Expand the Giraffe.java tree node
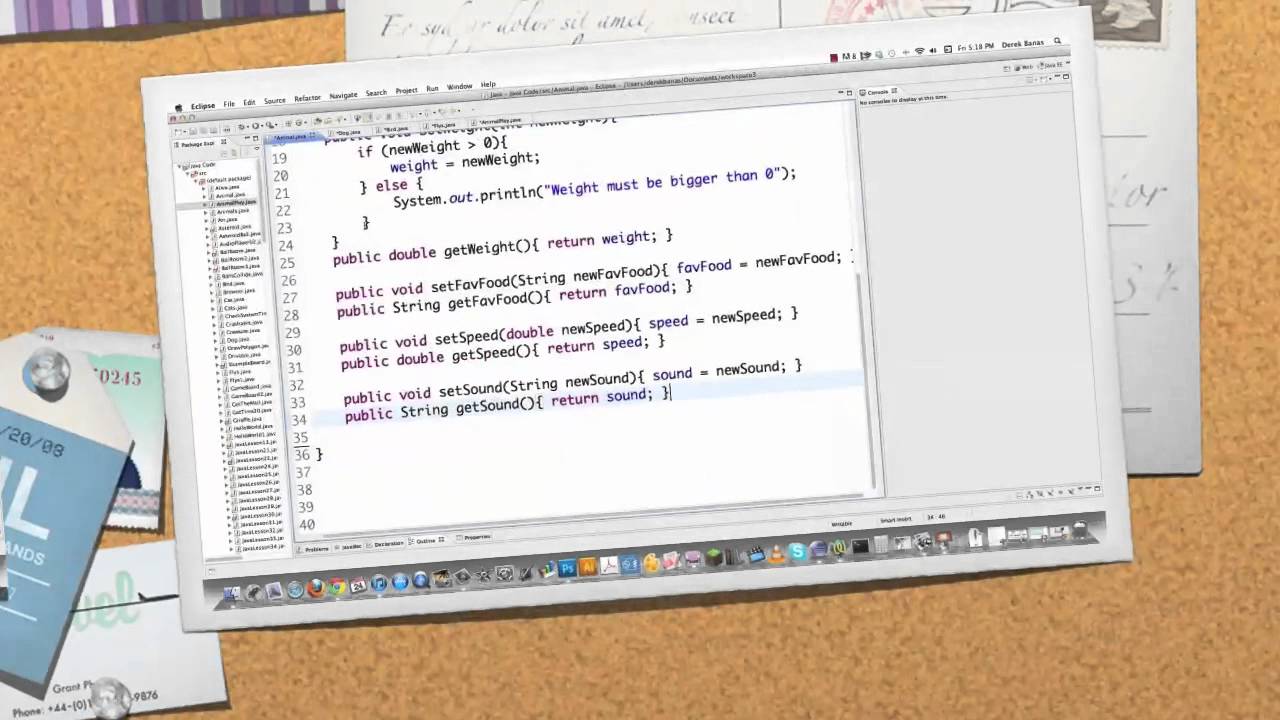Image resolution: width=1280 pixels, height=720 pixels. pyautogui.click(x=221, y=421)
